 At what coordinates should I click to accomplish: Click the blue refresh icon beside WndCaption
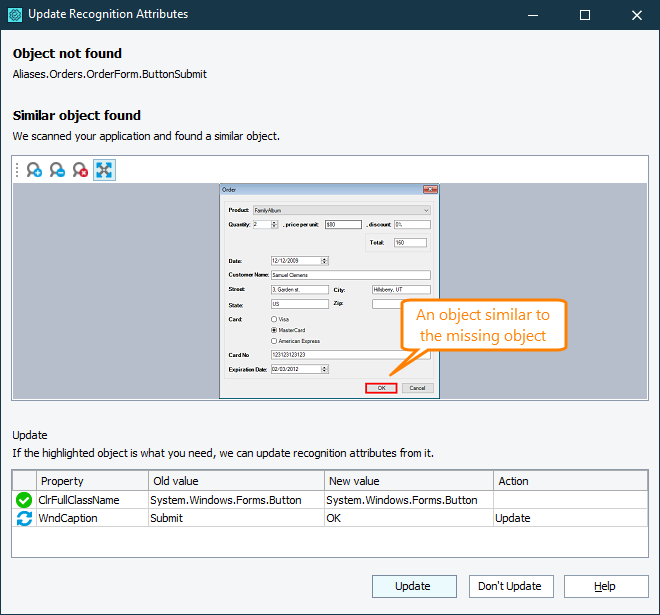click(x=24, y=519)
